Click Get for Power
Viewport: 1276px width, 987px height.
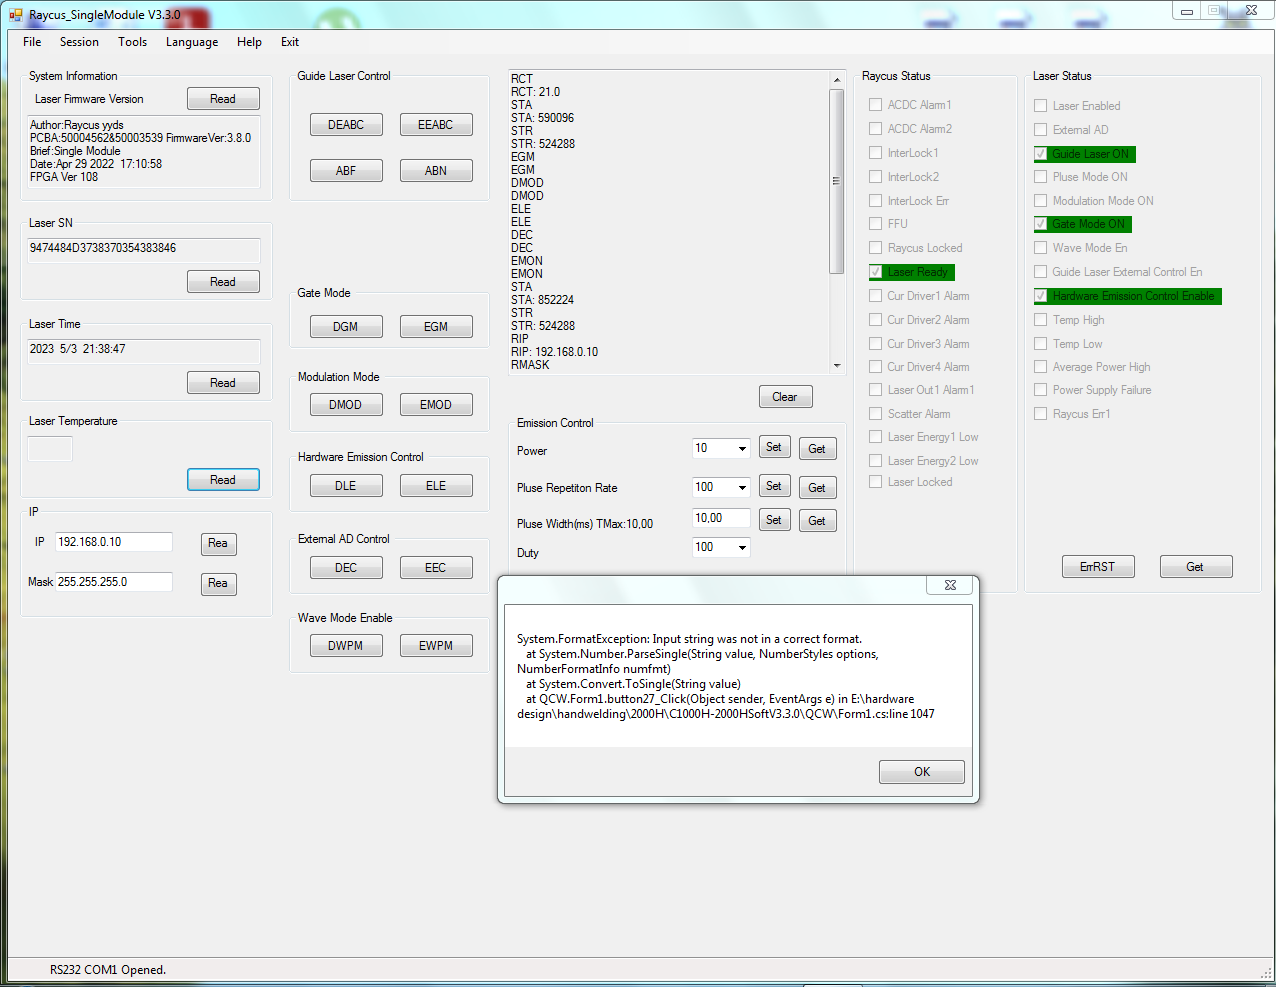point(817,449)
